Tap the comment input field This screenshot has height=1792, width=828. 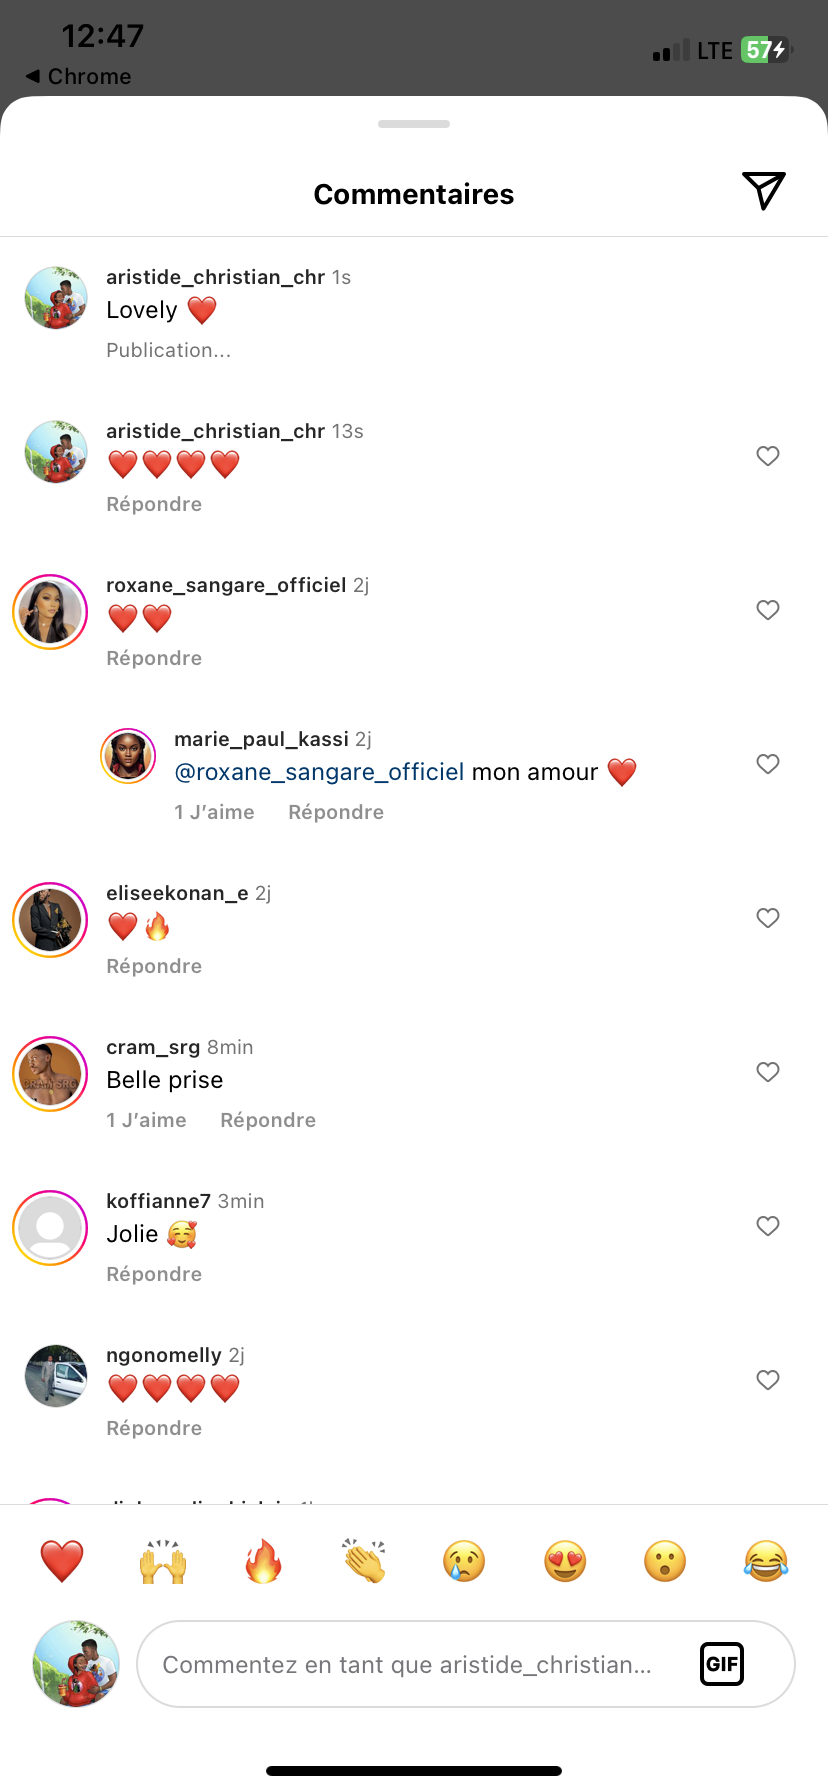pyautogui.click(x=420, y=1664)
